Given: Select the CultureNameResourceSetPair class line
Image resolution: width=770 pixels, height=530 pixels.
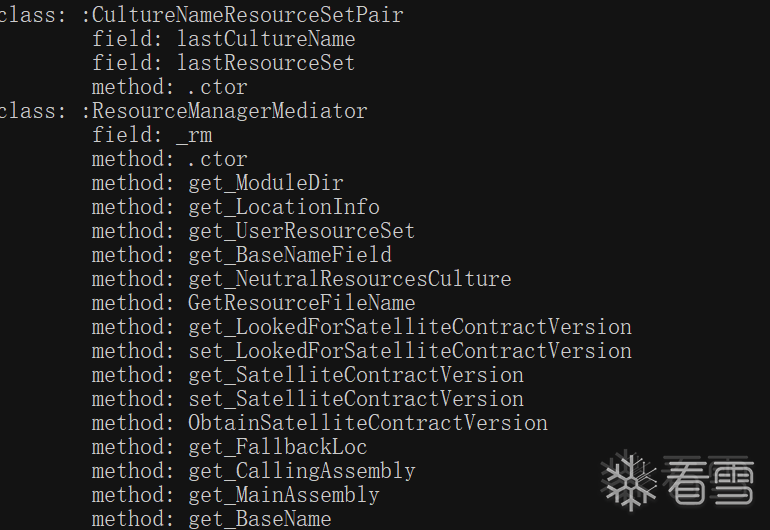Looking at the screenshot, I should [200, 15].
